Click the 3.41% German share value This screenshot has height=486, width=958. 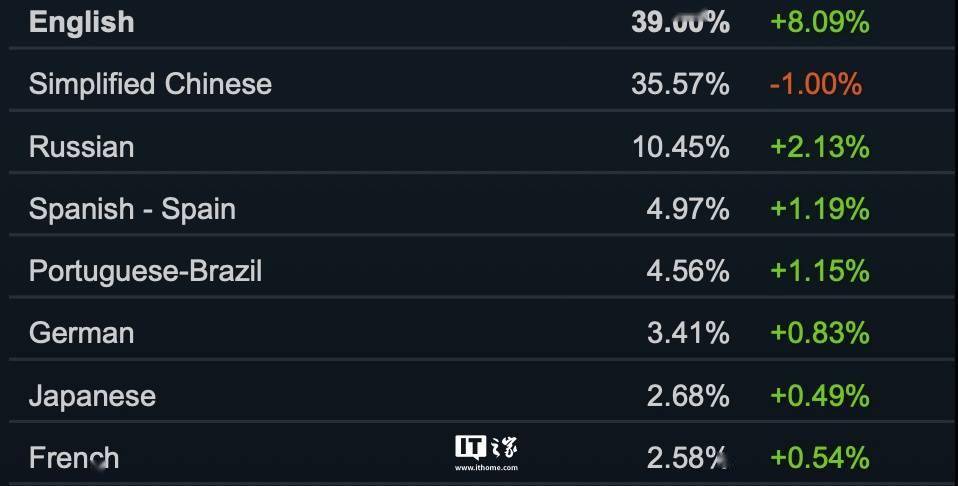(x=688, y=333)
